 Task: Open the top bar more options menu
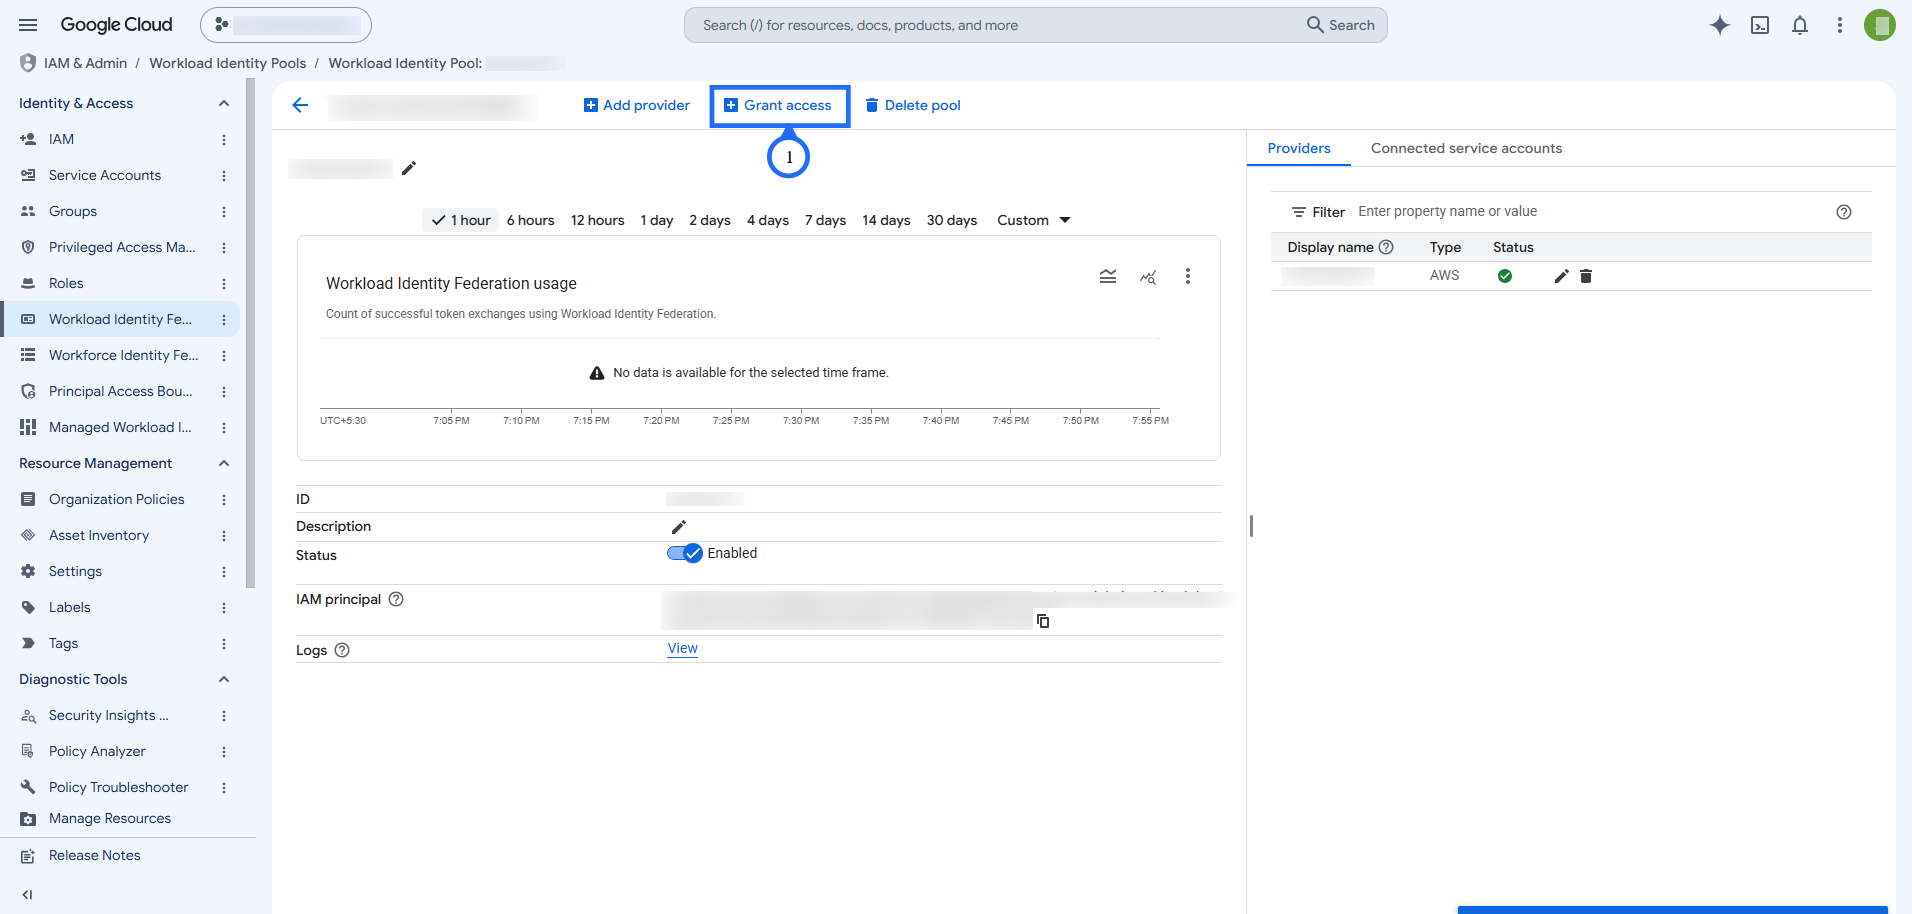click(1840, 25)
